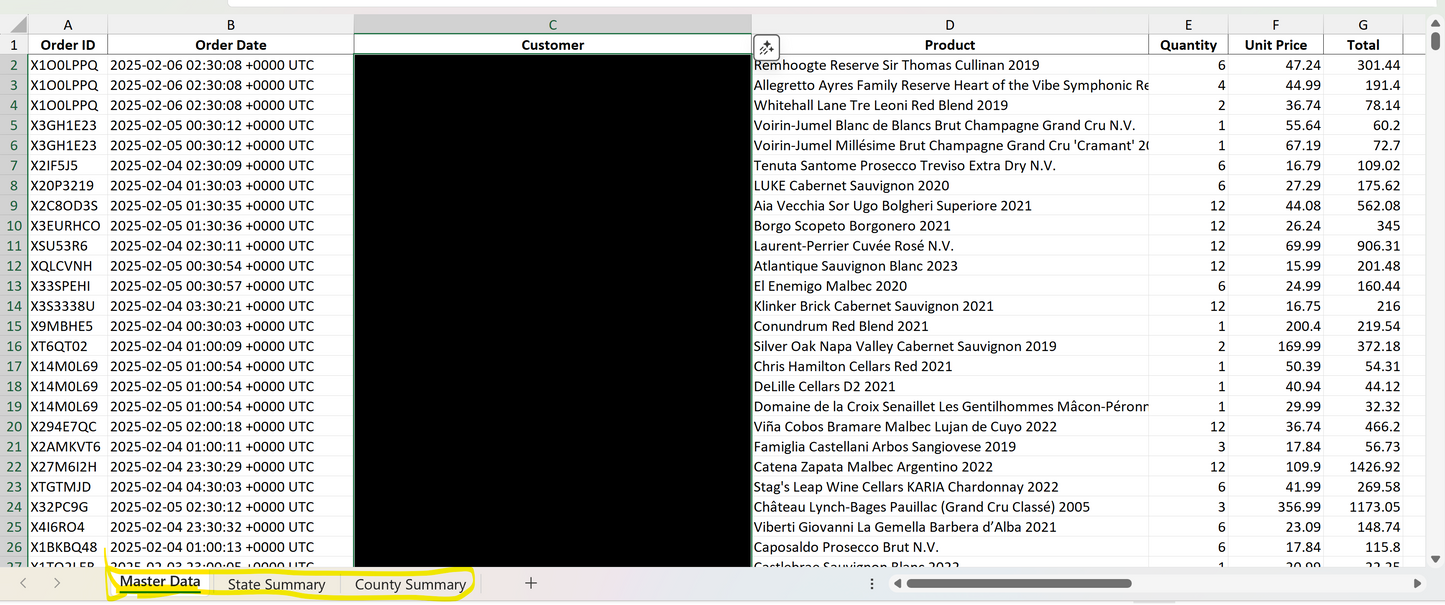Image resolution: width=1445 pixels, height=605 pixels.
Task: Click the Order ID header cell
Action: (68, 45)
